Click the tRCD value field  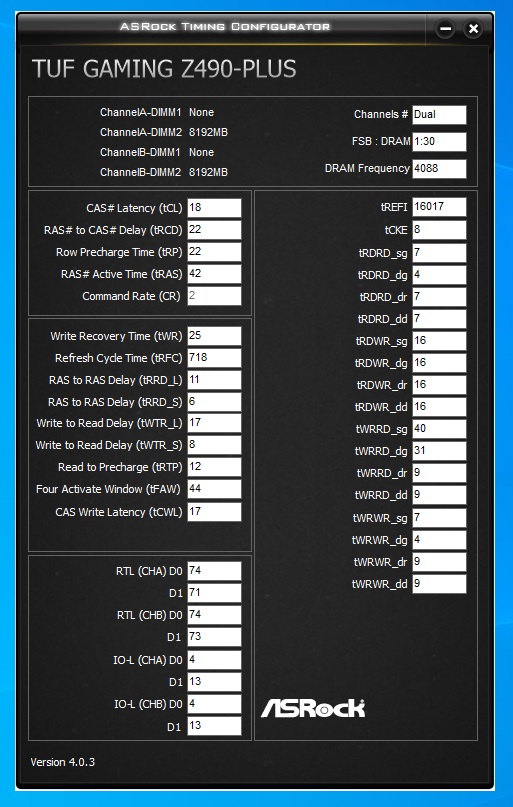pos(214,230)
